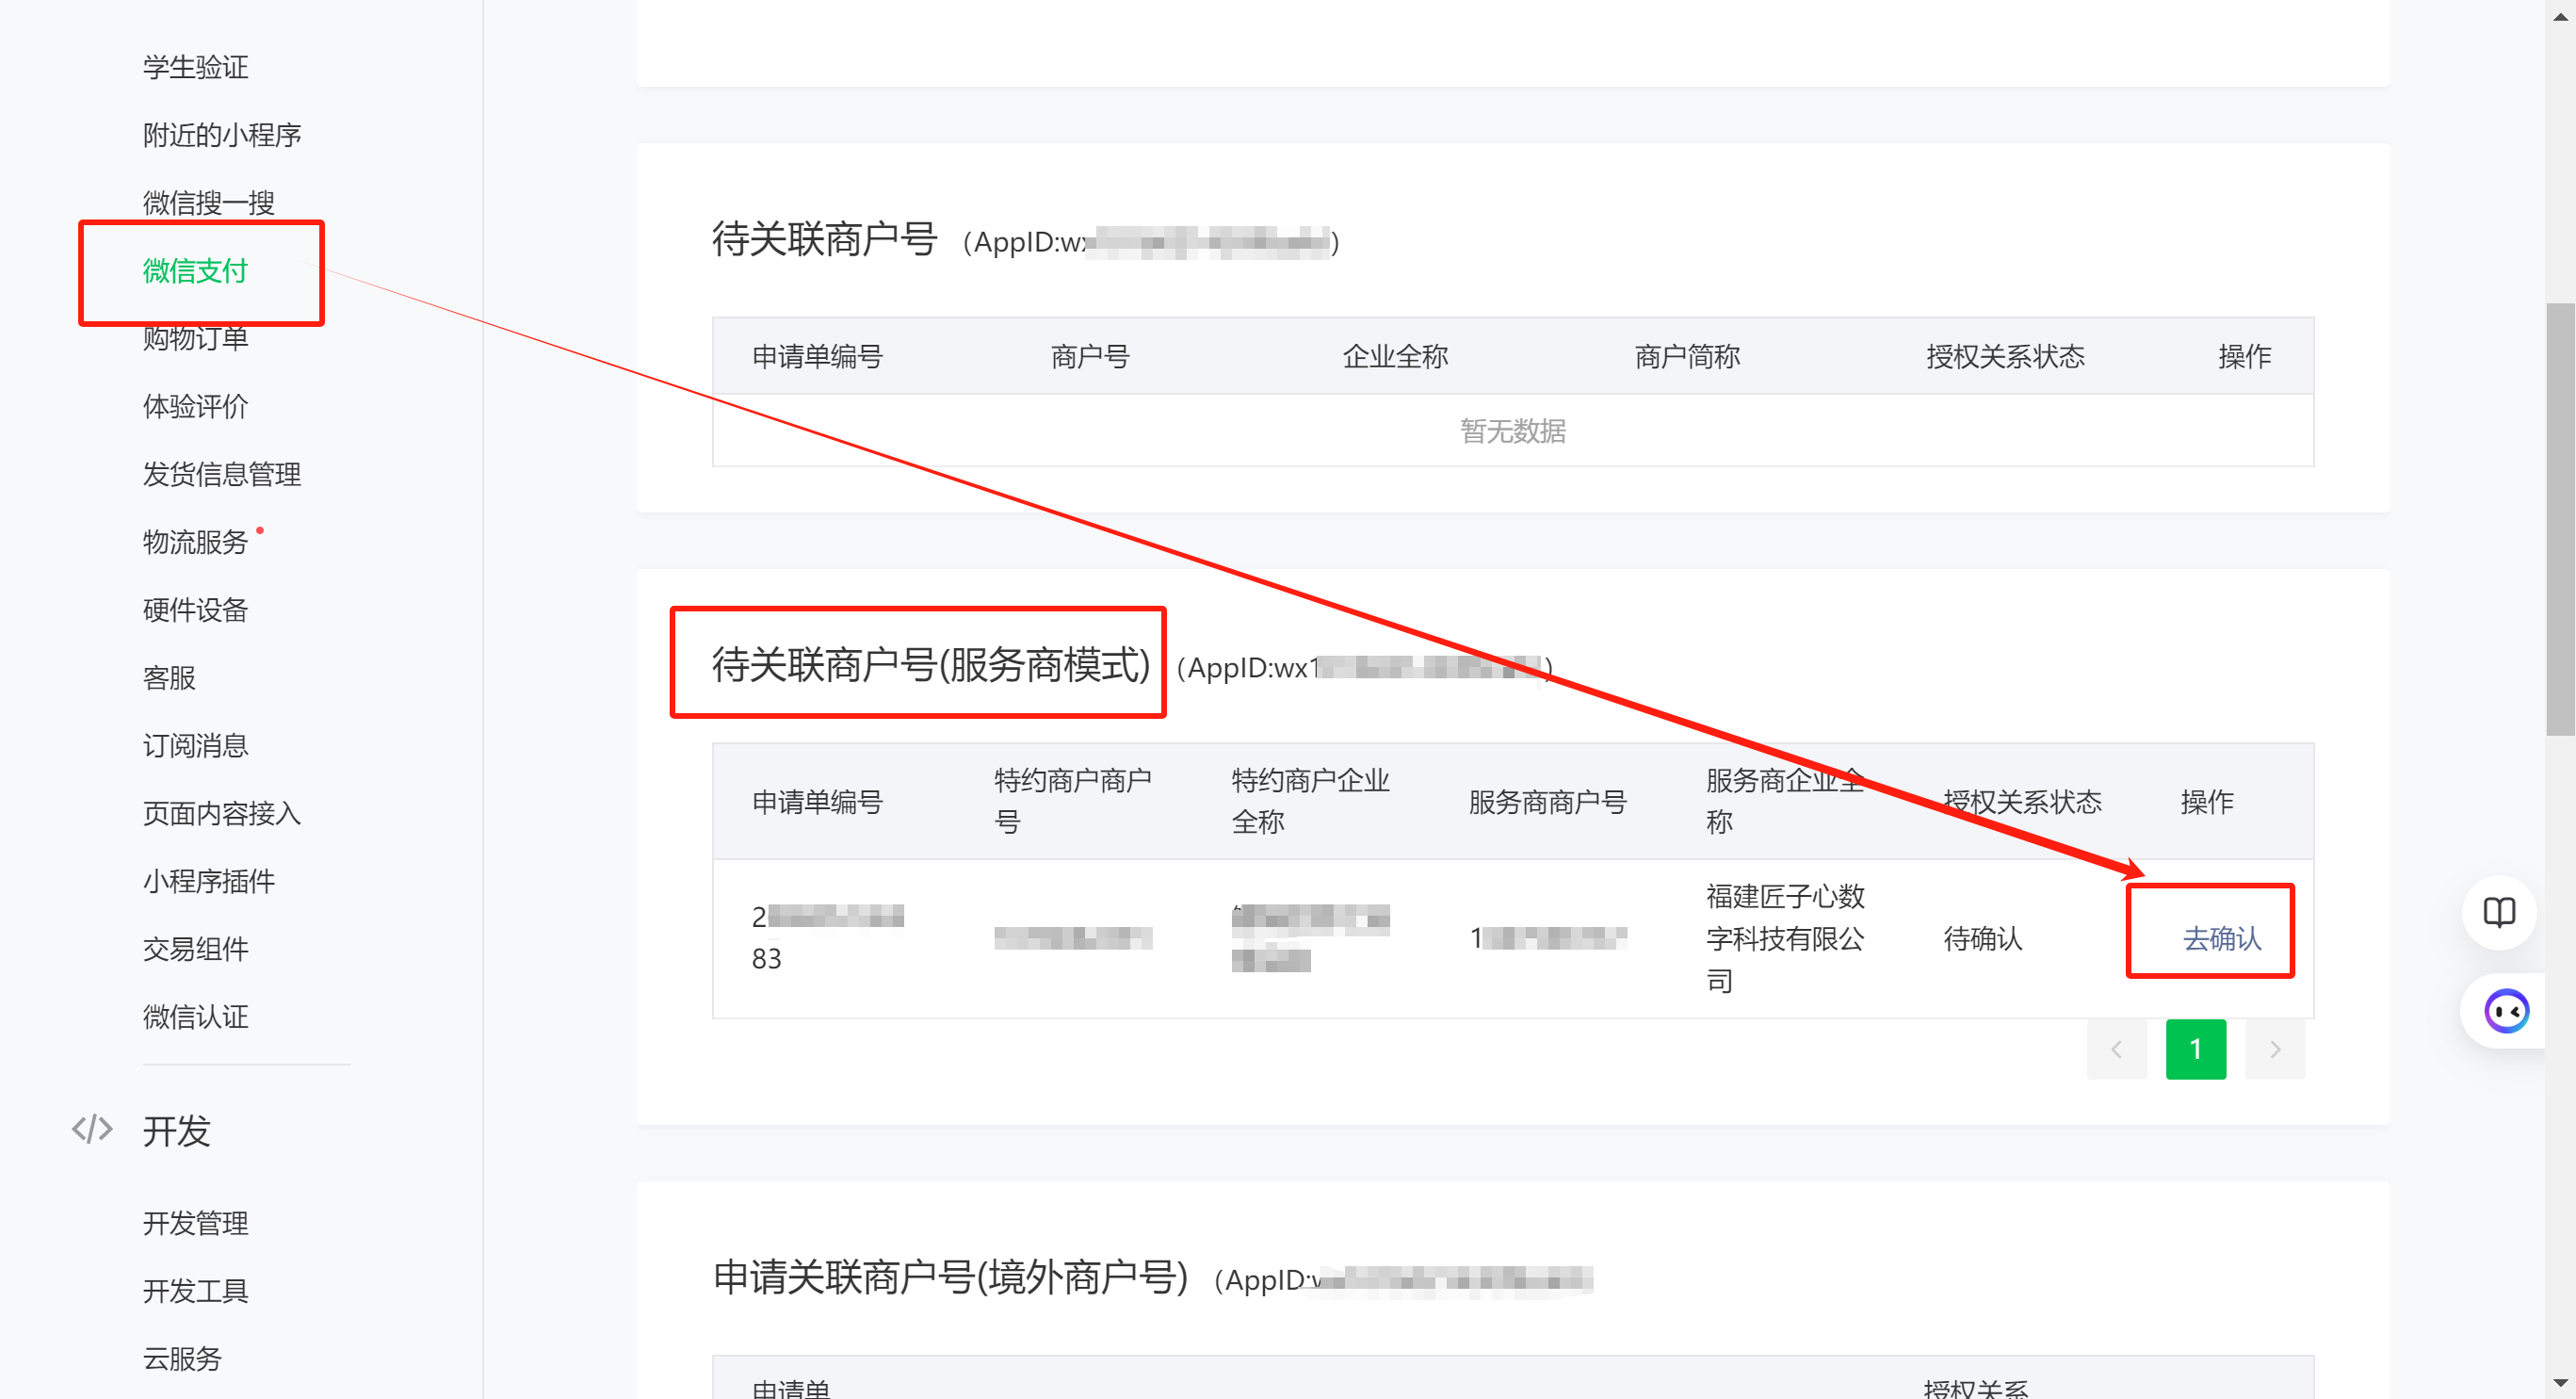Open 微信搜一搜 sidebar entry
This screenshot has width=2576, height=1399.
point(208,203)
